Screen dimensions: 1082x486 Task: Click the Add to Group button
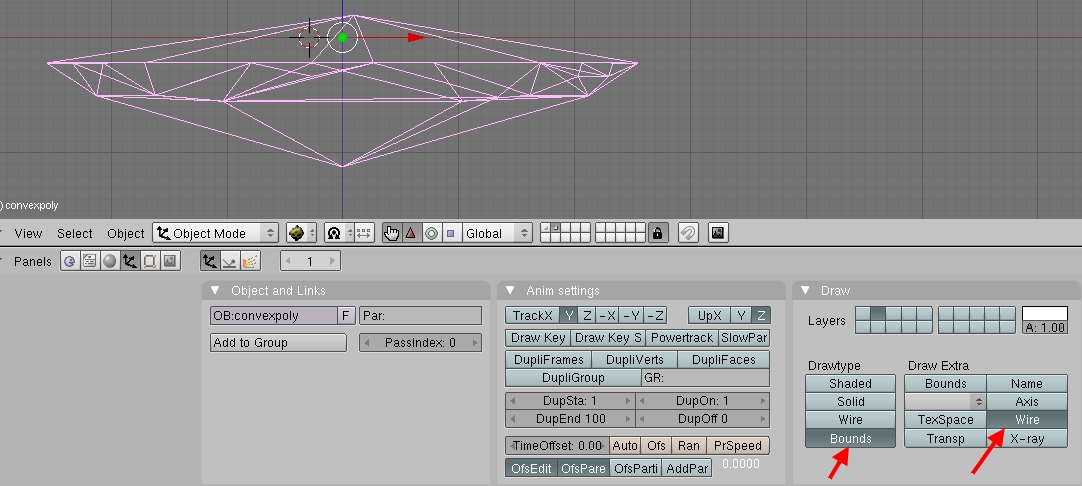pos(278,342)
